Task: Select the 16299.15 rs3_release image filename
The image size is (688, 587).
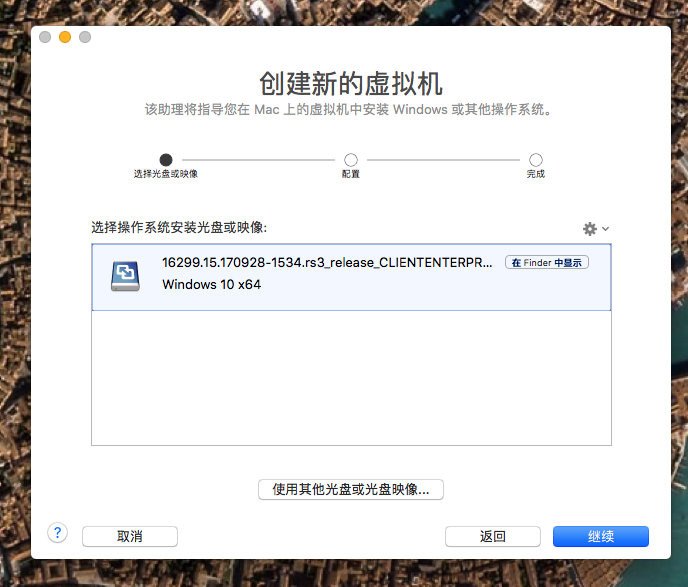Action: tap(327, 263)
